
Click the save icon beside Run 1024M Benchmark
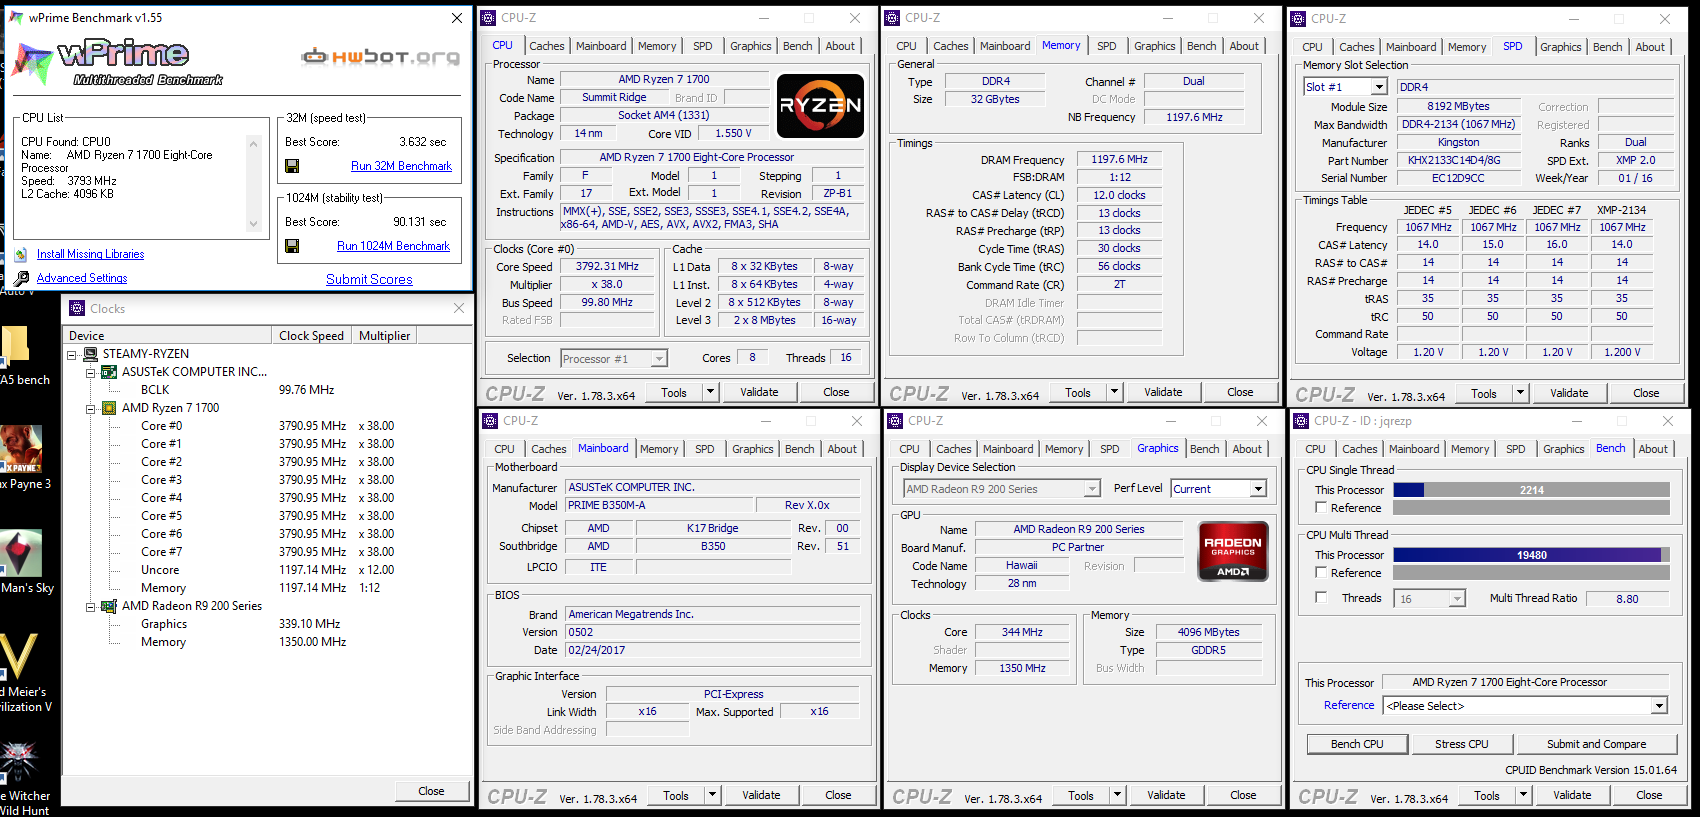[292, 246]
